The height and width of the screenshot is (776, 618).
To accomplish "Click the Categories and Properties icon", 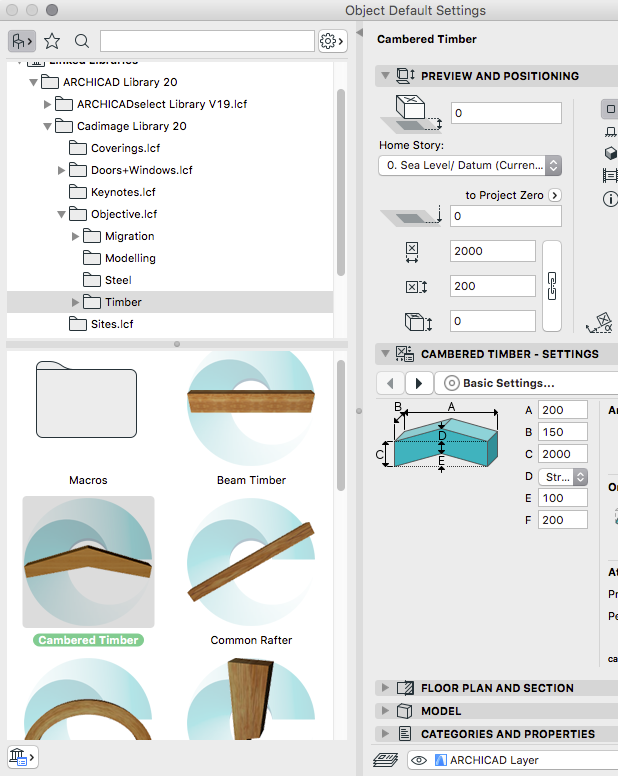I will coord(405,734).
